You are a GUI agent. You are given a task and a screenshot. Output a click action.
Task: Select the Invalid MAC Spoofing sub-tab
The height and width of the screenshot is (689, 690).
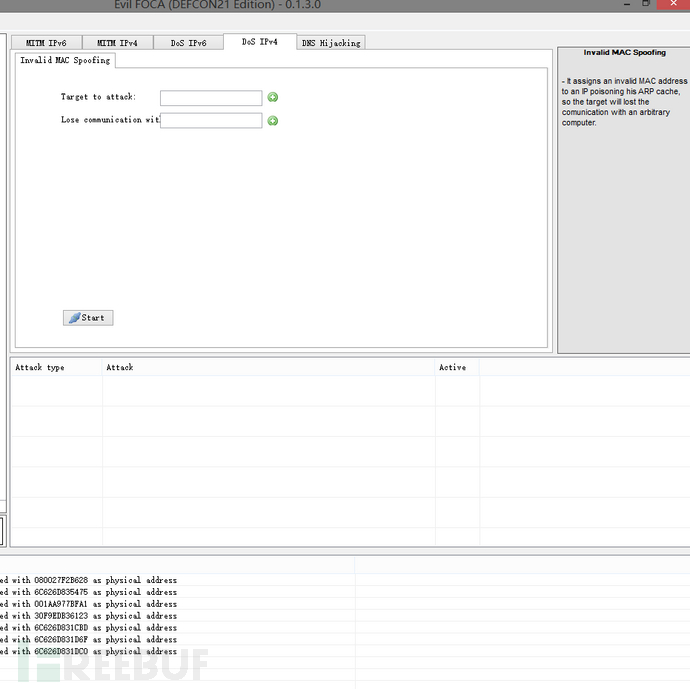click(x=65, y=60)
